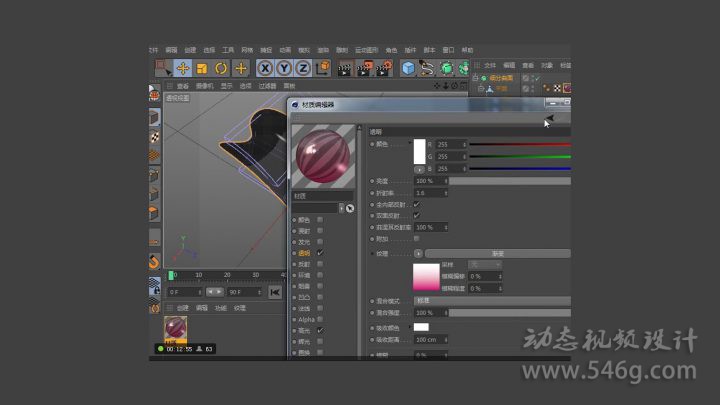Click the go to start playback button
Screen dimensions: 720x405
point(275,292)
